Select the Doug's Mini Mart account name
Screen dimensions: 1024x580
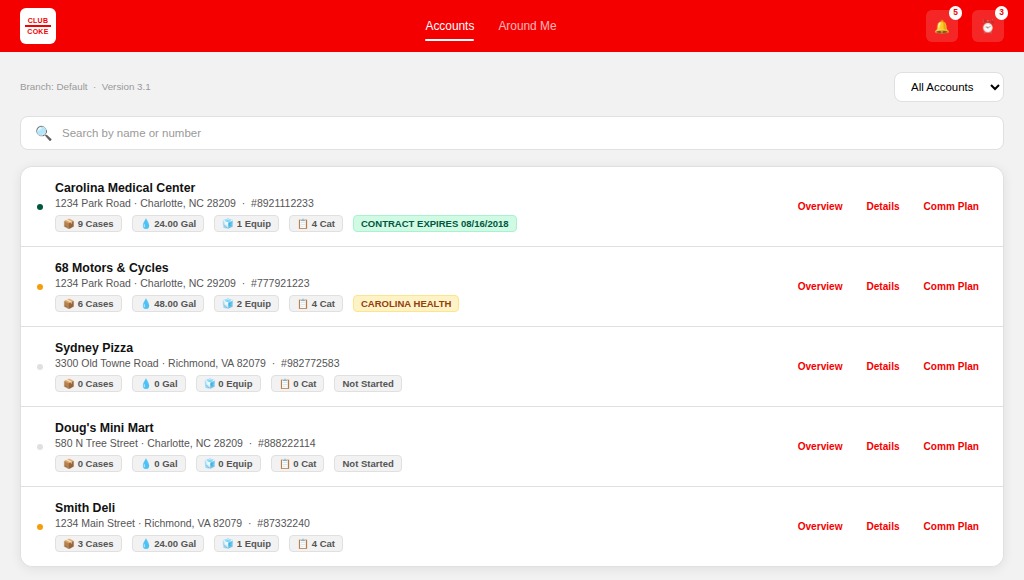tap(104, 428)
